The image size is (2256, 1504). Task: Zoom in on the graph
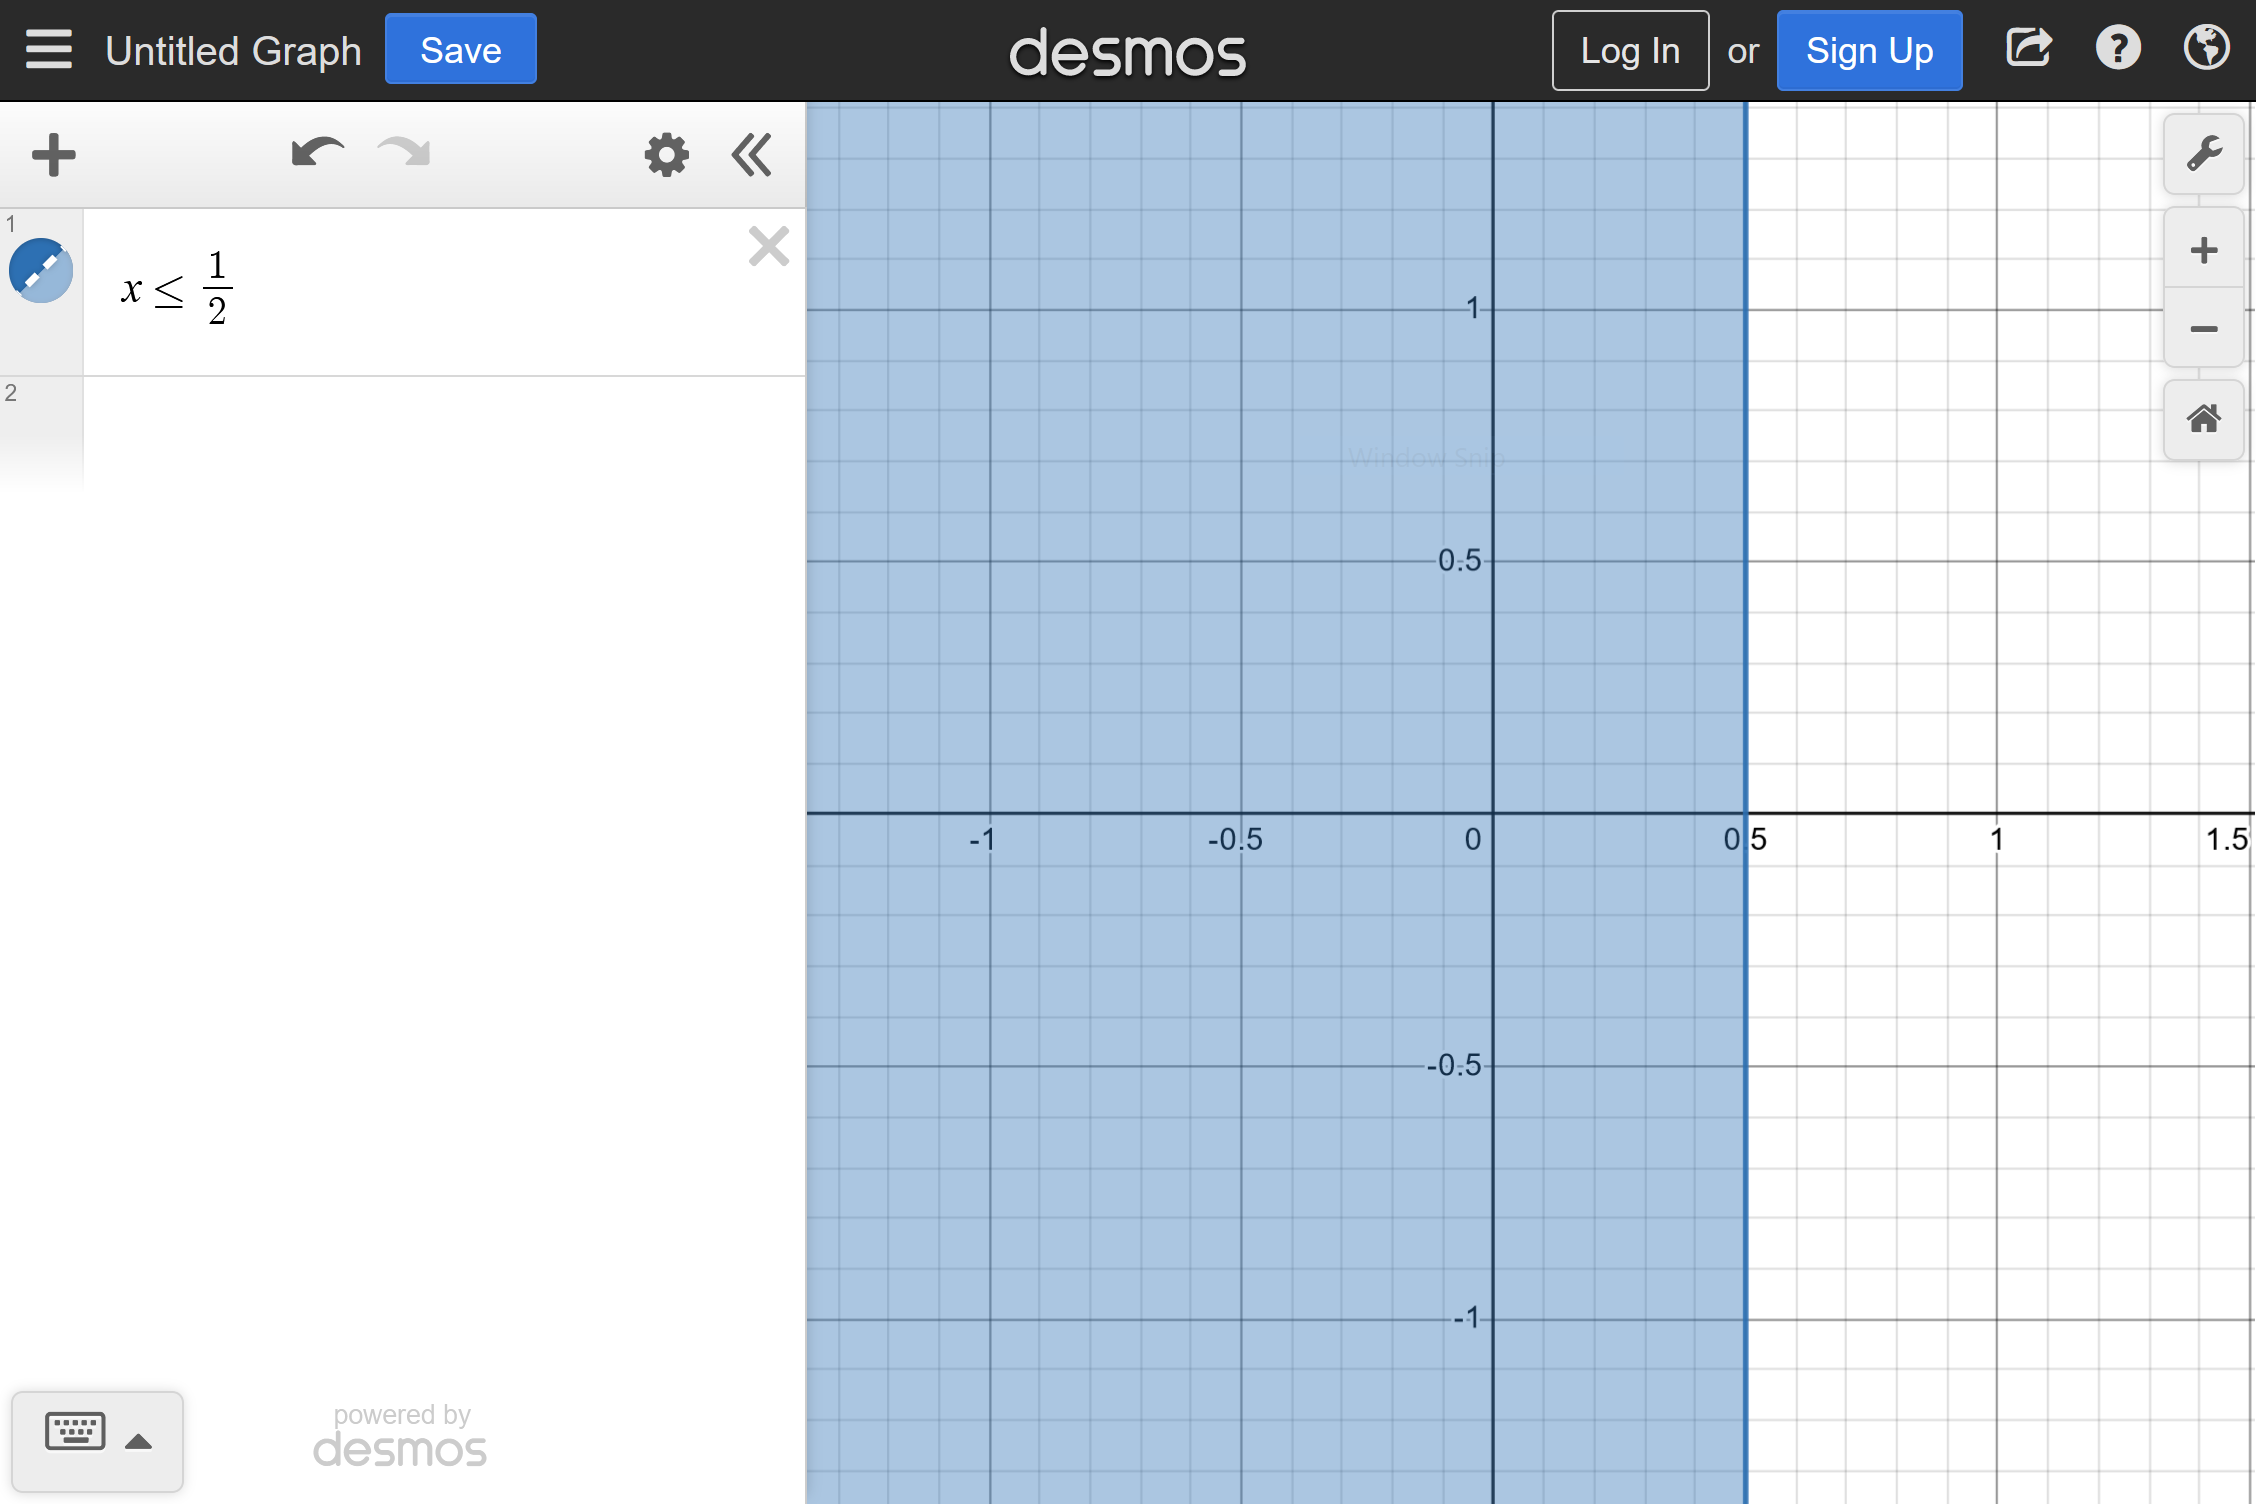coord(2204,249)
